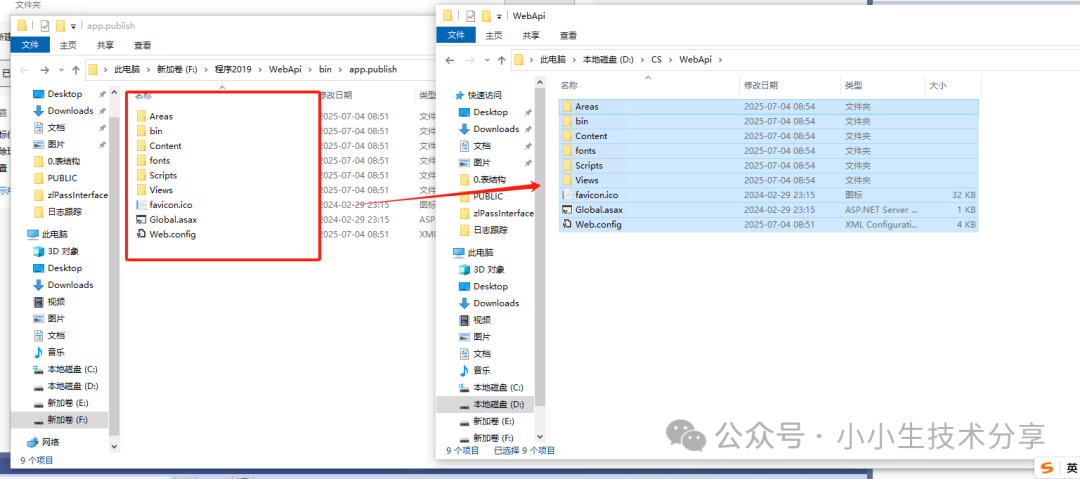Select 3D 对象 in WebApi navigation pane
This screenshot has height=479, width=1080.
point(481,269)
